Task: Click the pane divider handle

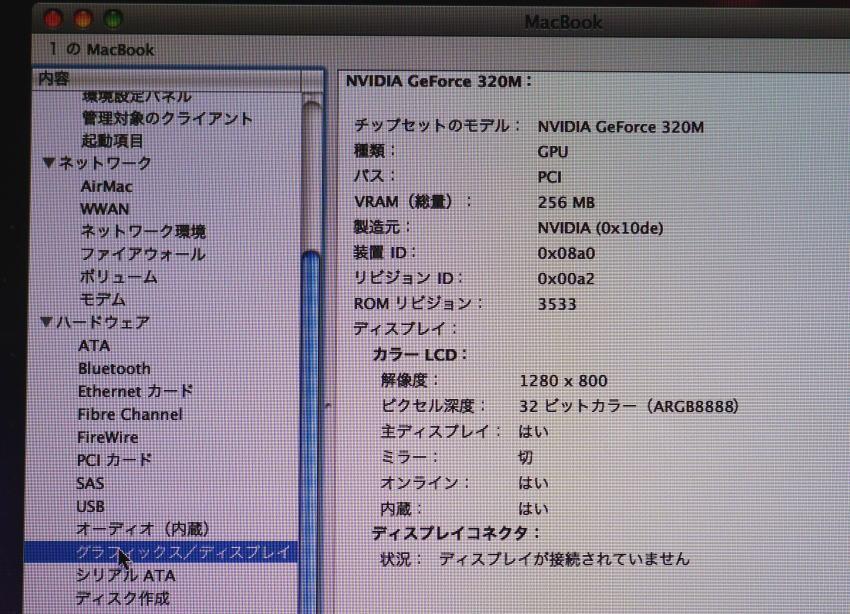Action: (x=329, y=405)
